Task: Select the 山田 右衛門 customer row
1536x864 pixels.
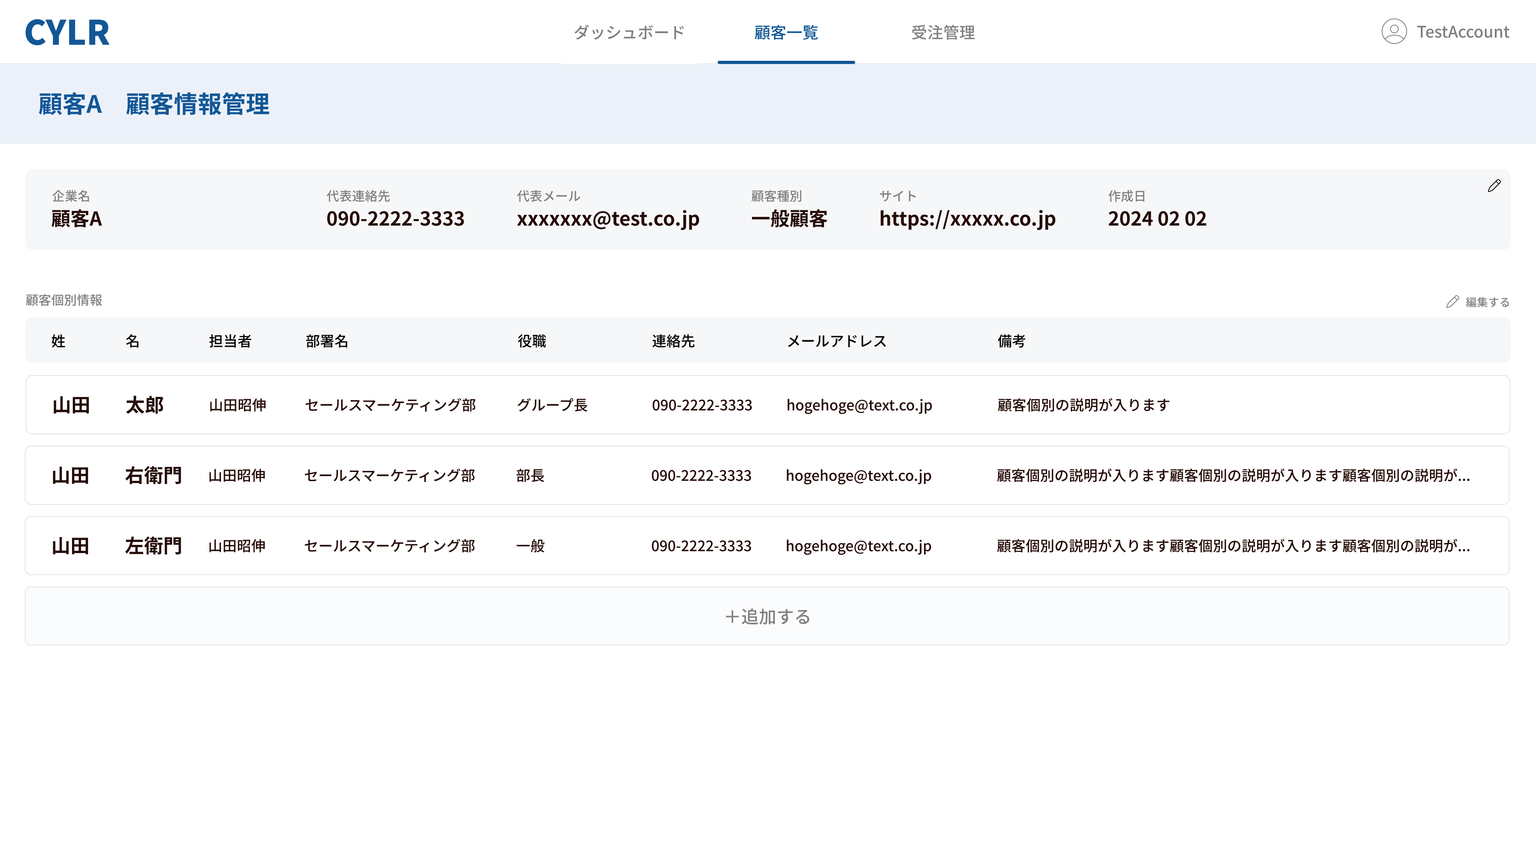Action: coord(767,476)
